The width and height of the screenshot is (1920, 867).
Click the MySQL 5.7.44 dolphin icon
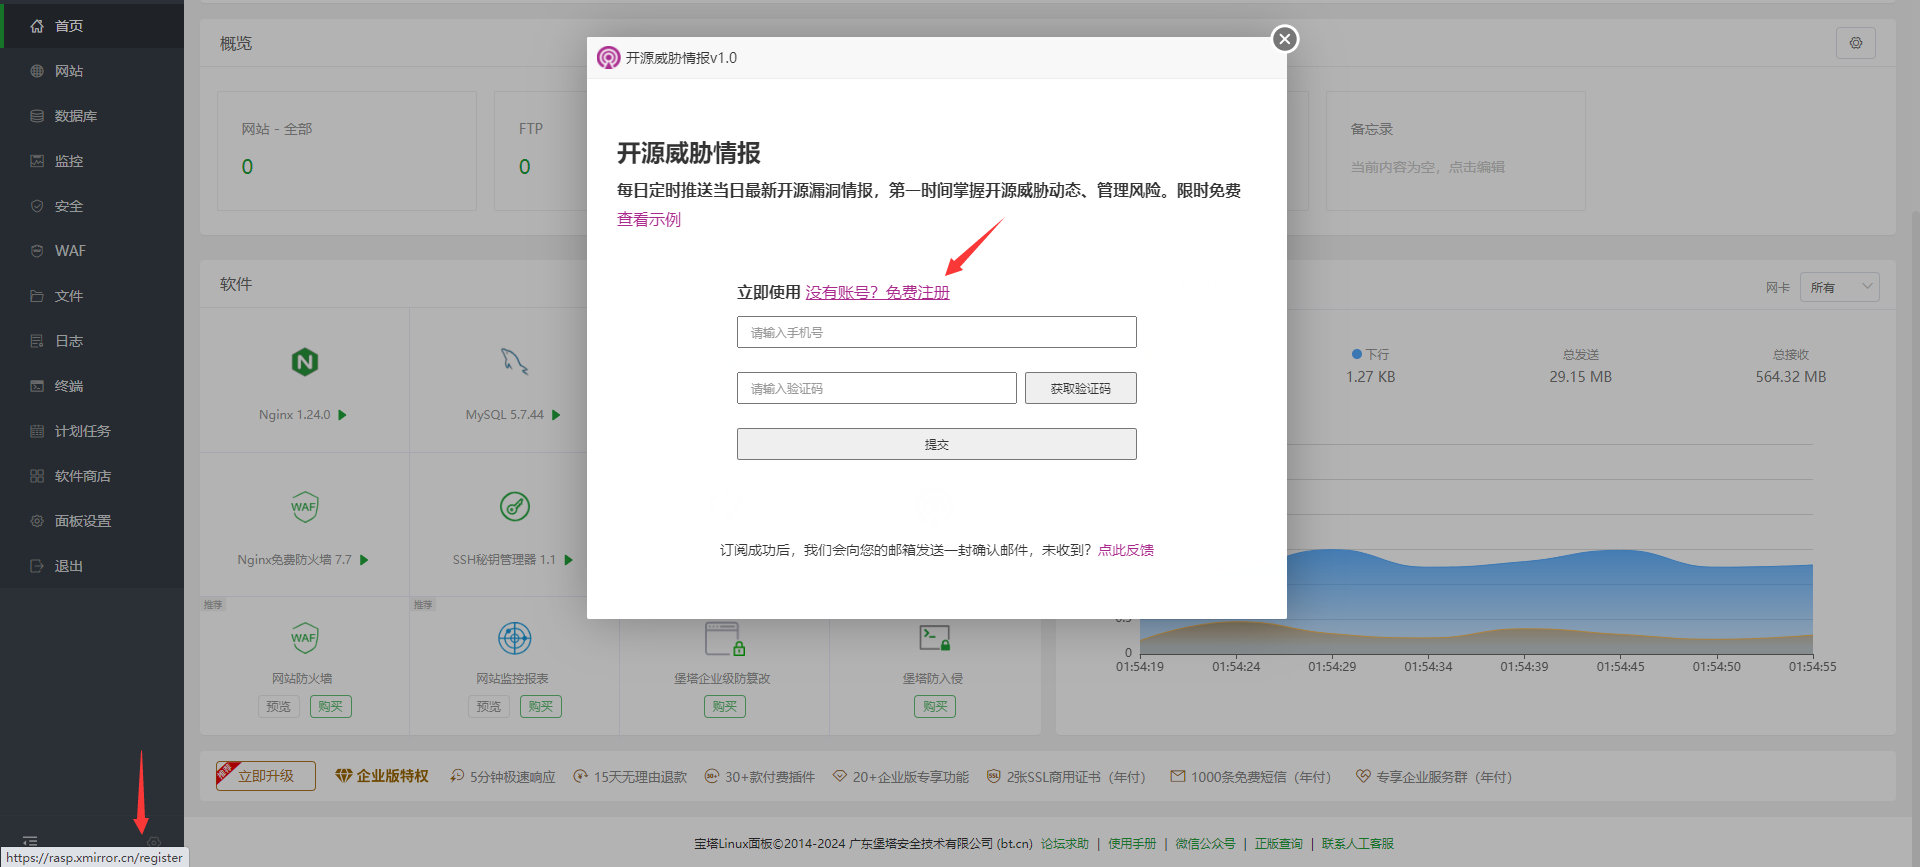tap(515, 362)
